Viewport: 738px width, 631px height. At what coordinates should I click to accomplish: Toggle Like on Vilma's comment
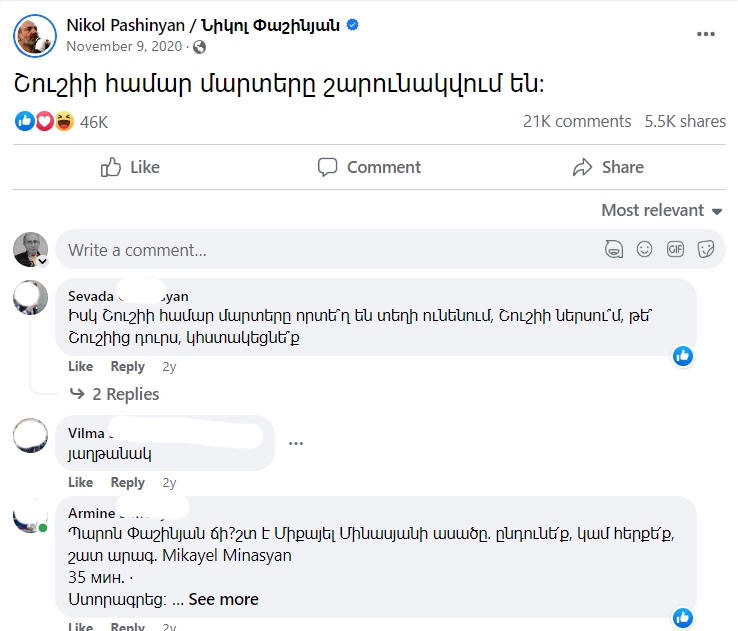[80, 482]
